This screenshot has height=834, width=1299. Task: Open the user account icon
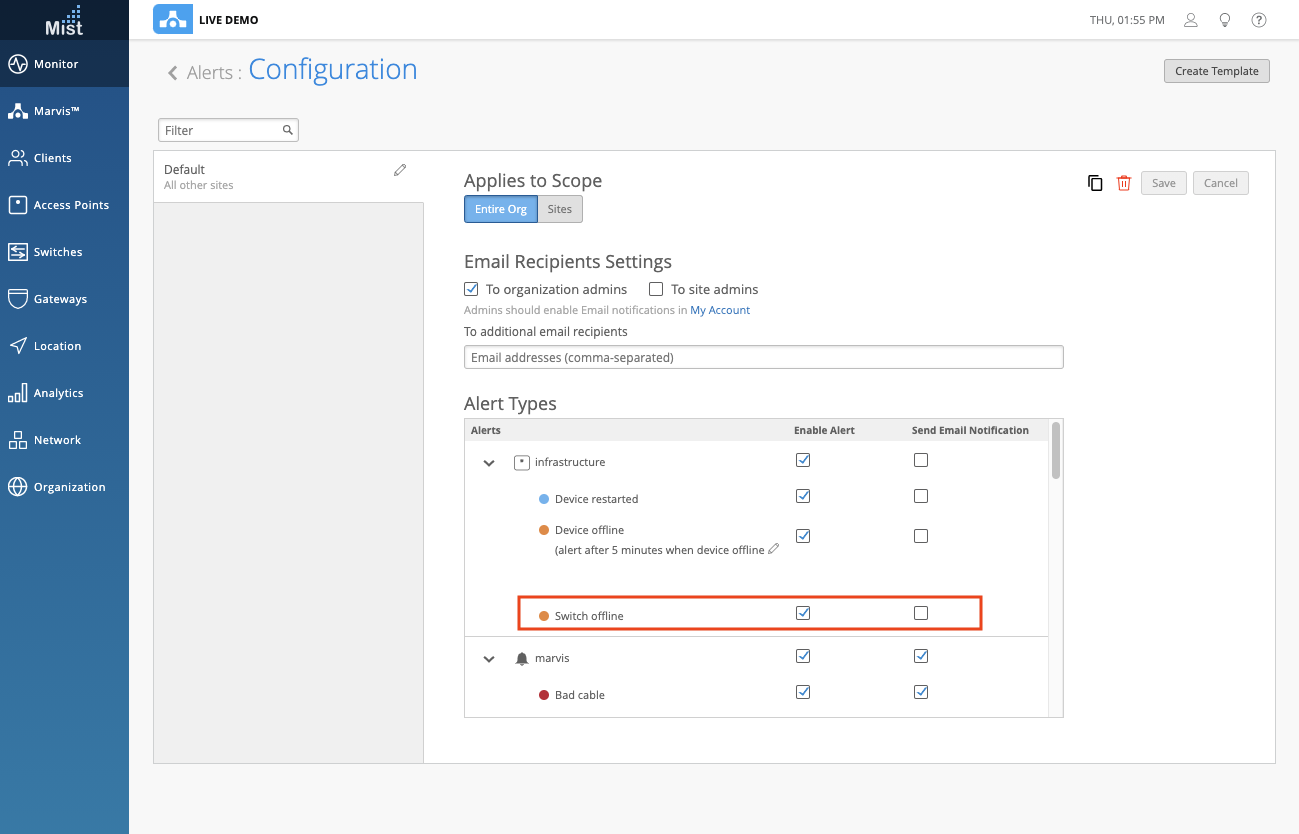coord(1190,20)
